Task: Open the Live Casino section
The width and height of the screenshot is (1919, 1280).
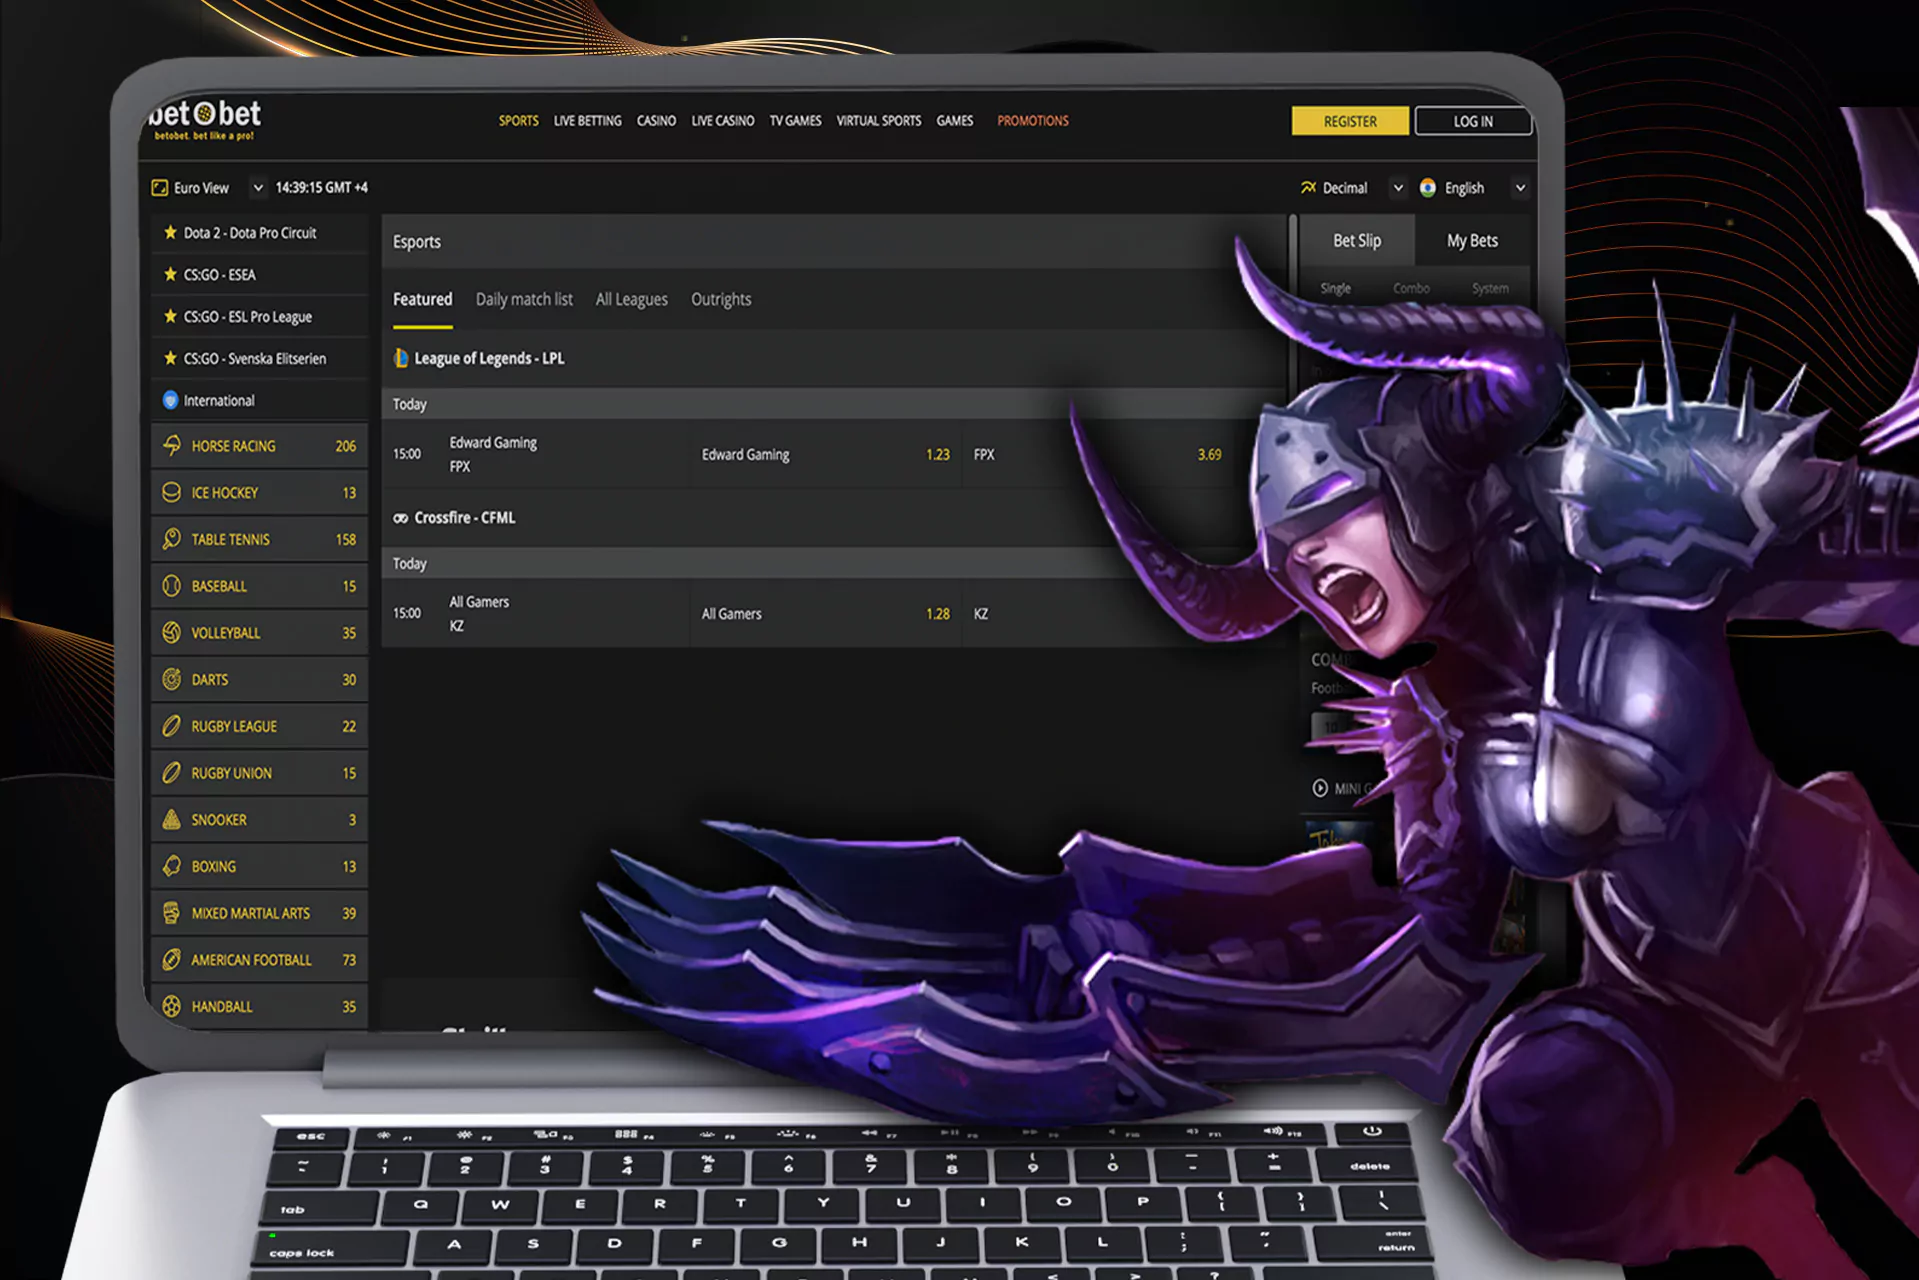Action: [722, 121]
